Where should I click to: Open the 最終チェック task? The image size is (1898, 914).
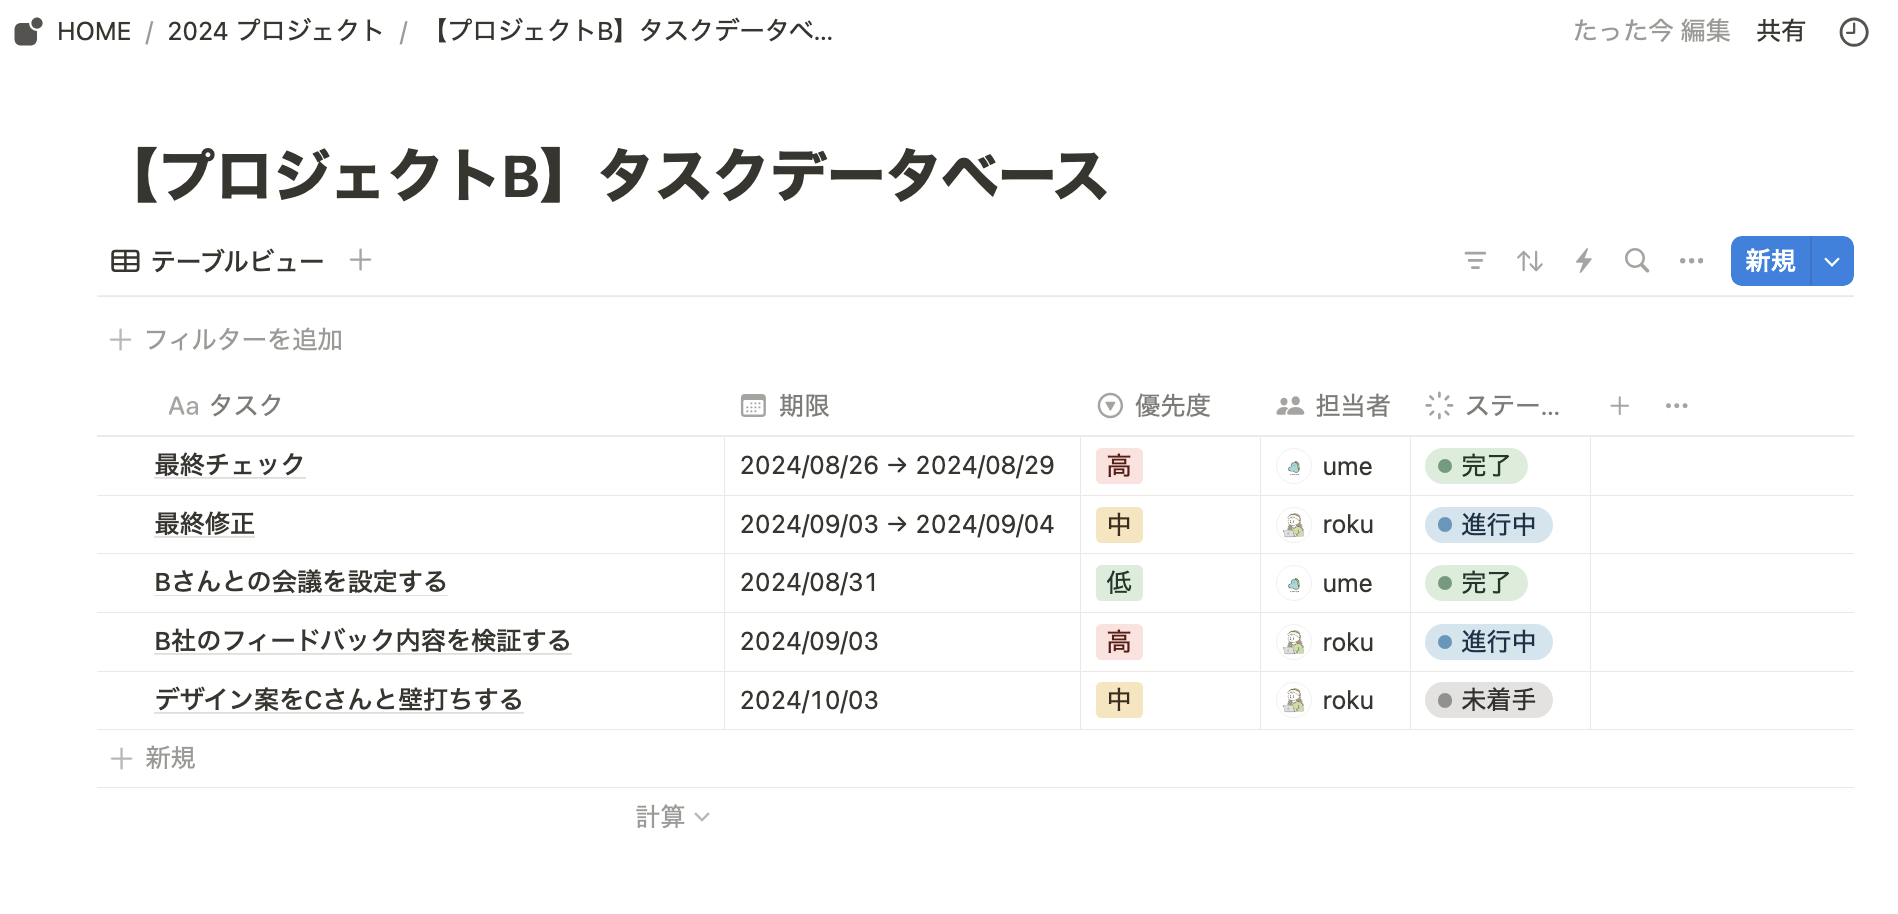(229, 465)
